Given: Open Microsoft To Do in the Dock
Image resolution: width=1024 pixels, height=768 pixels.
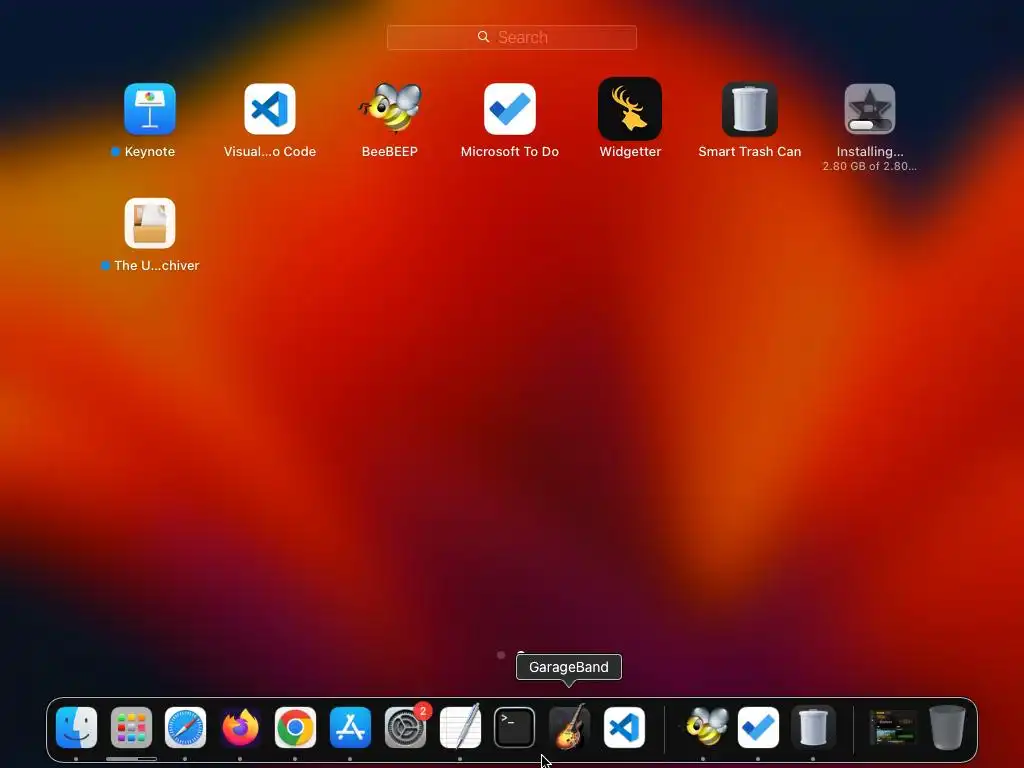Looking at the screenshot, I should (x=758, y=728).
